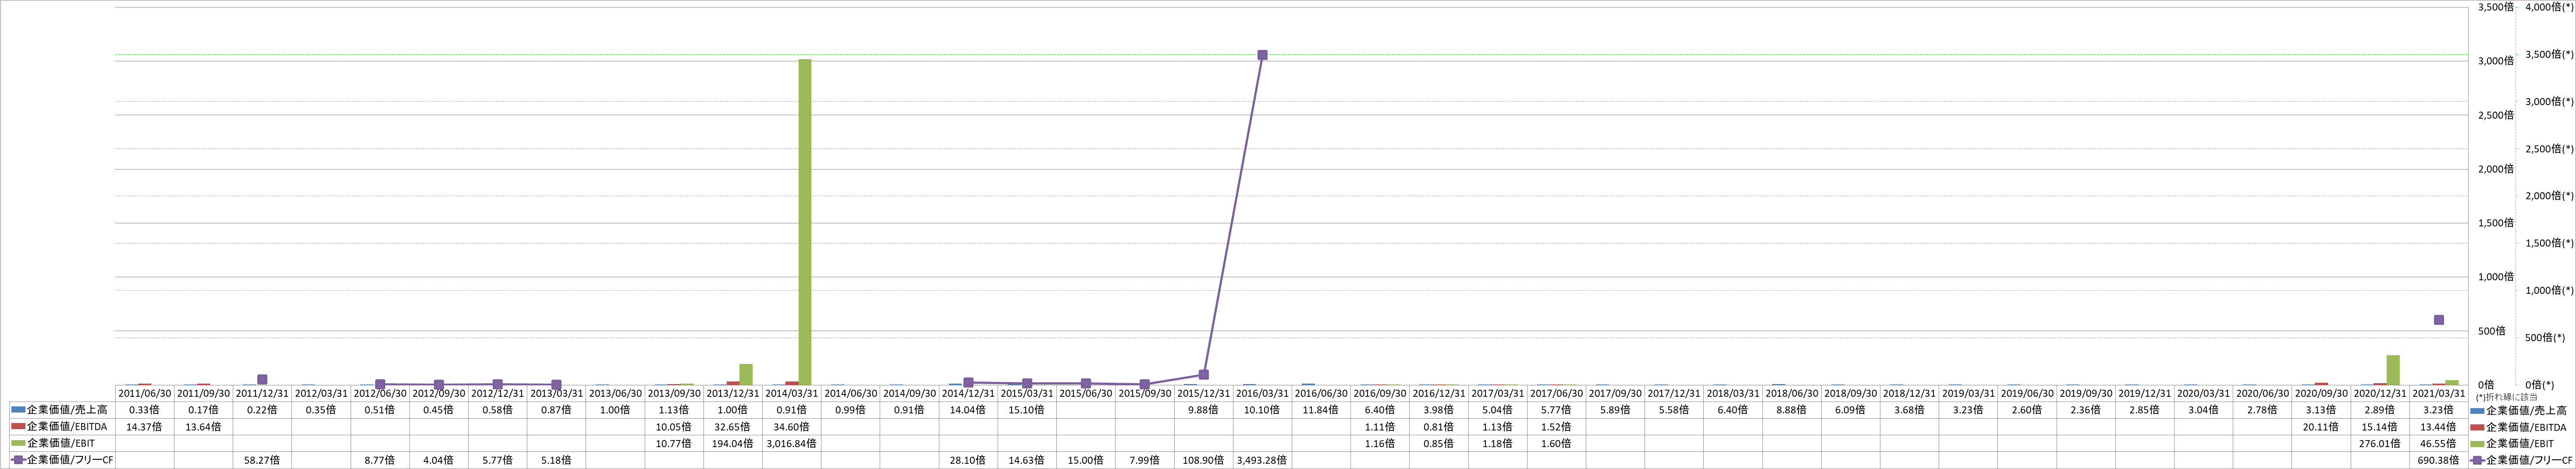Click the cell showing 108.90倍
This screenshot has height=469, width=2576.
click(x=1204, y=460)
